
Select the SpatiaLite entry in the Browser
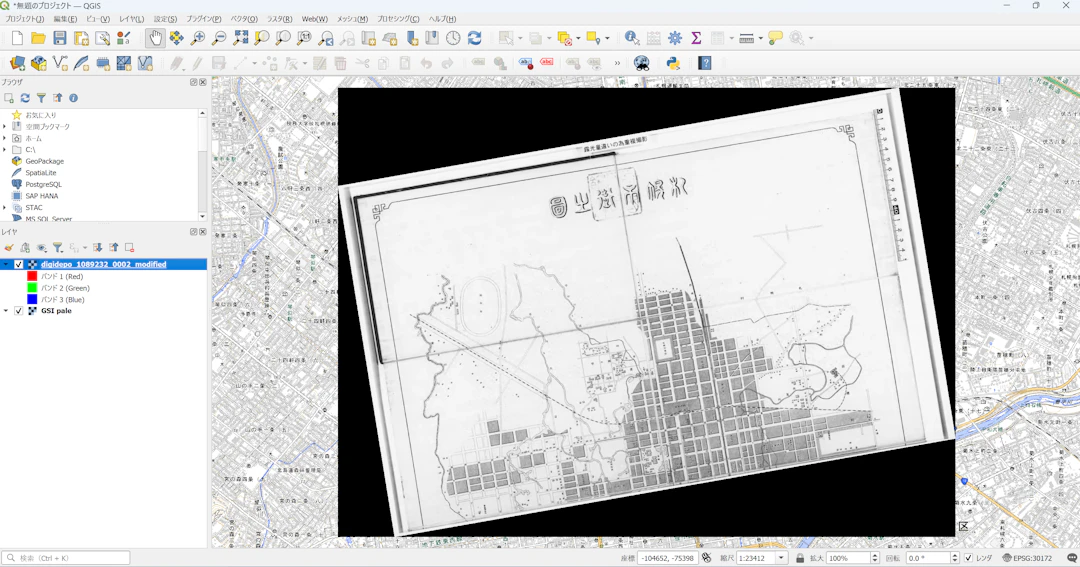(x=41, y=173)
